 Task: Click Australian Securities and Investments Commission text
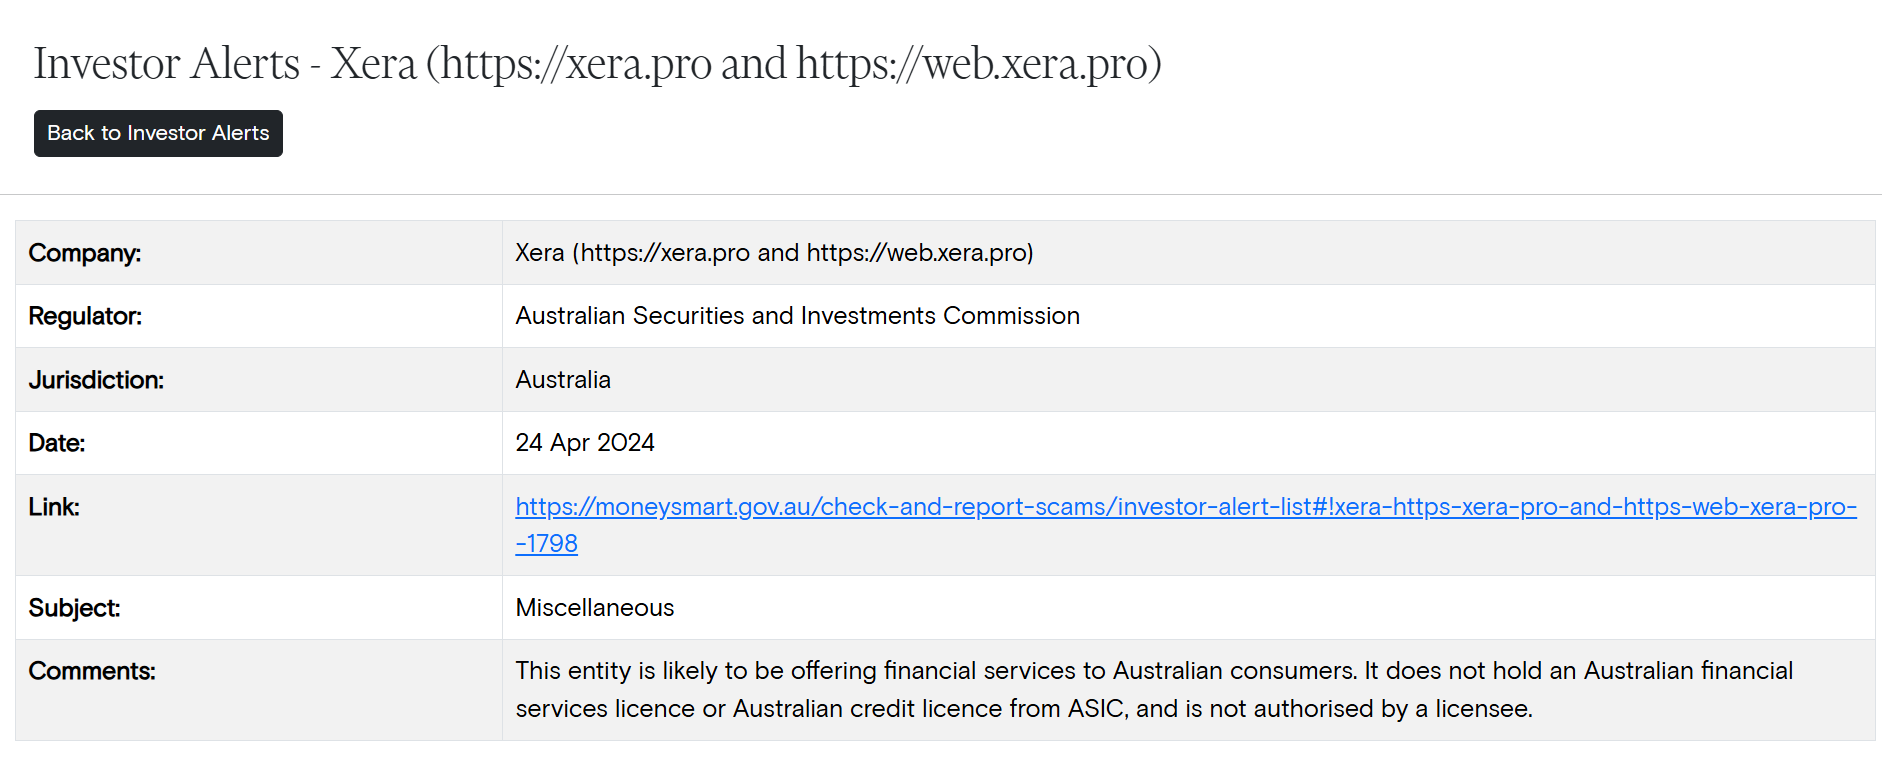pyautogui.click(x=797, y=316)
